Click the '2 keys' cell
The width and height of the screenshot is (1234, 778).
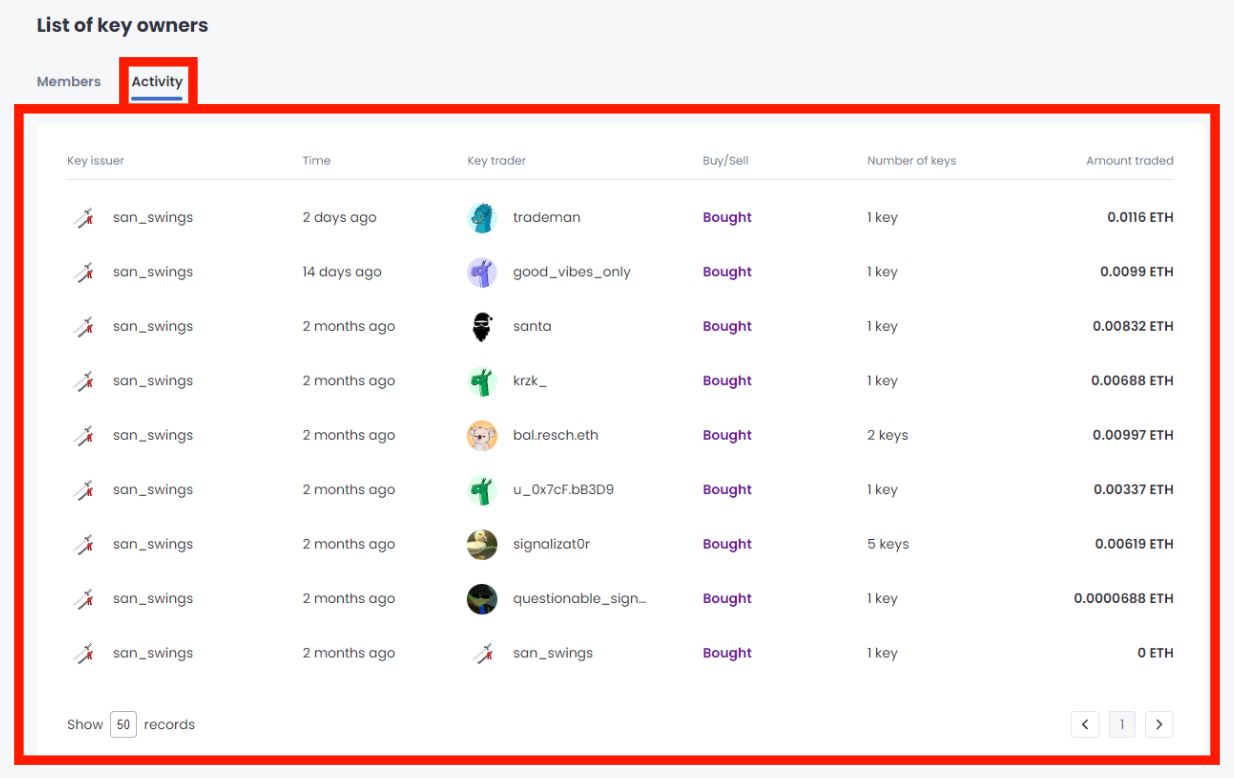point(888,436)
